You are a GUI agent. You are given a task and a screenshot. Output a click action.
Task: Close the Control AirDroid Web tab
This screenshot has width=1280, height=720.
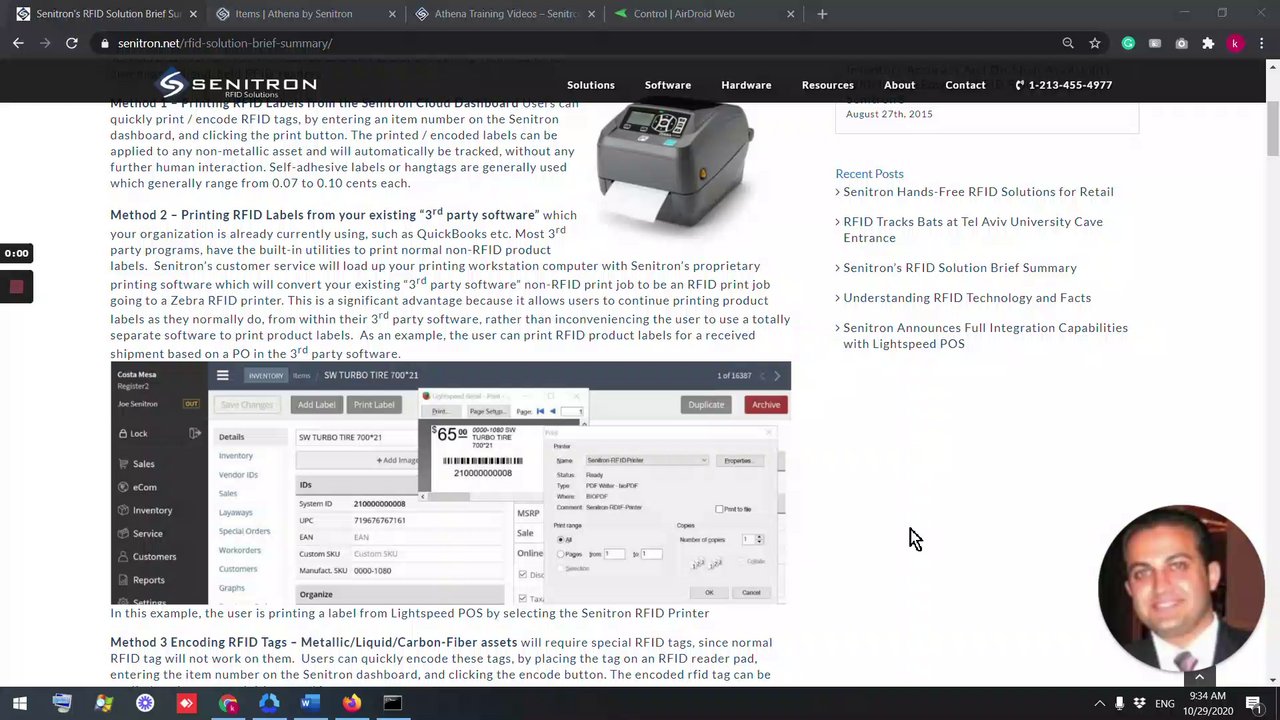pos(790,14)
